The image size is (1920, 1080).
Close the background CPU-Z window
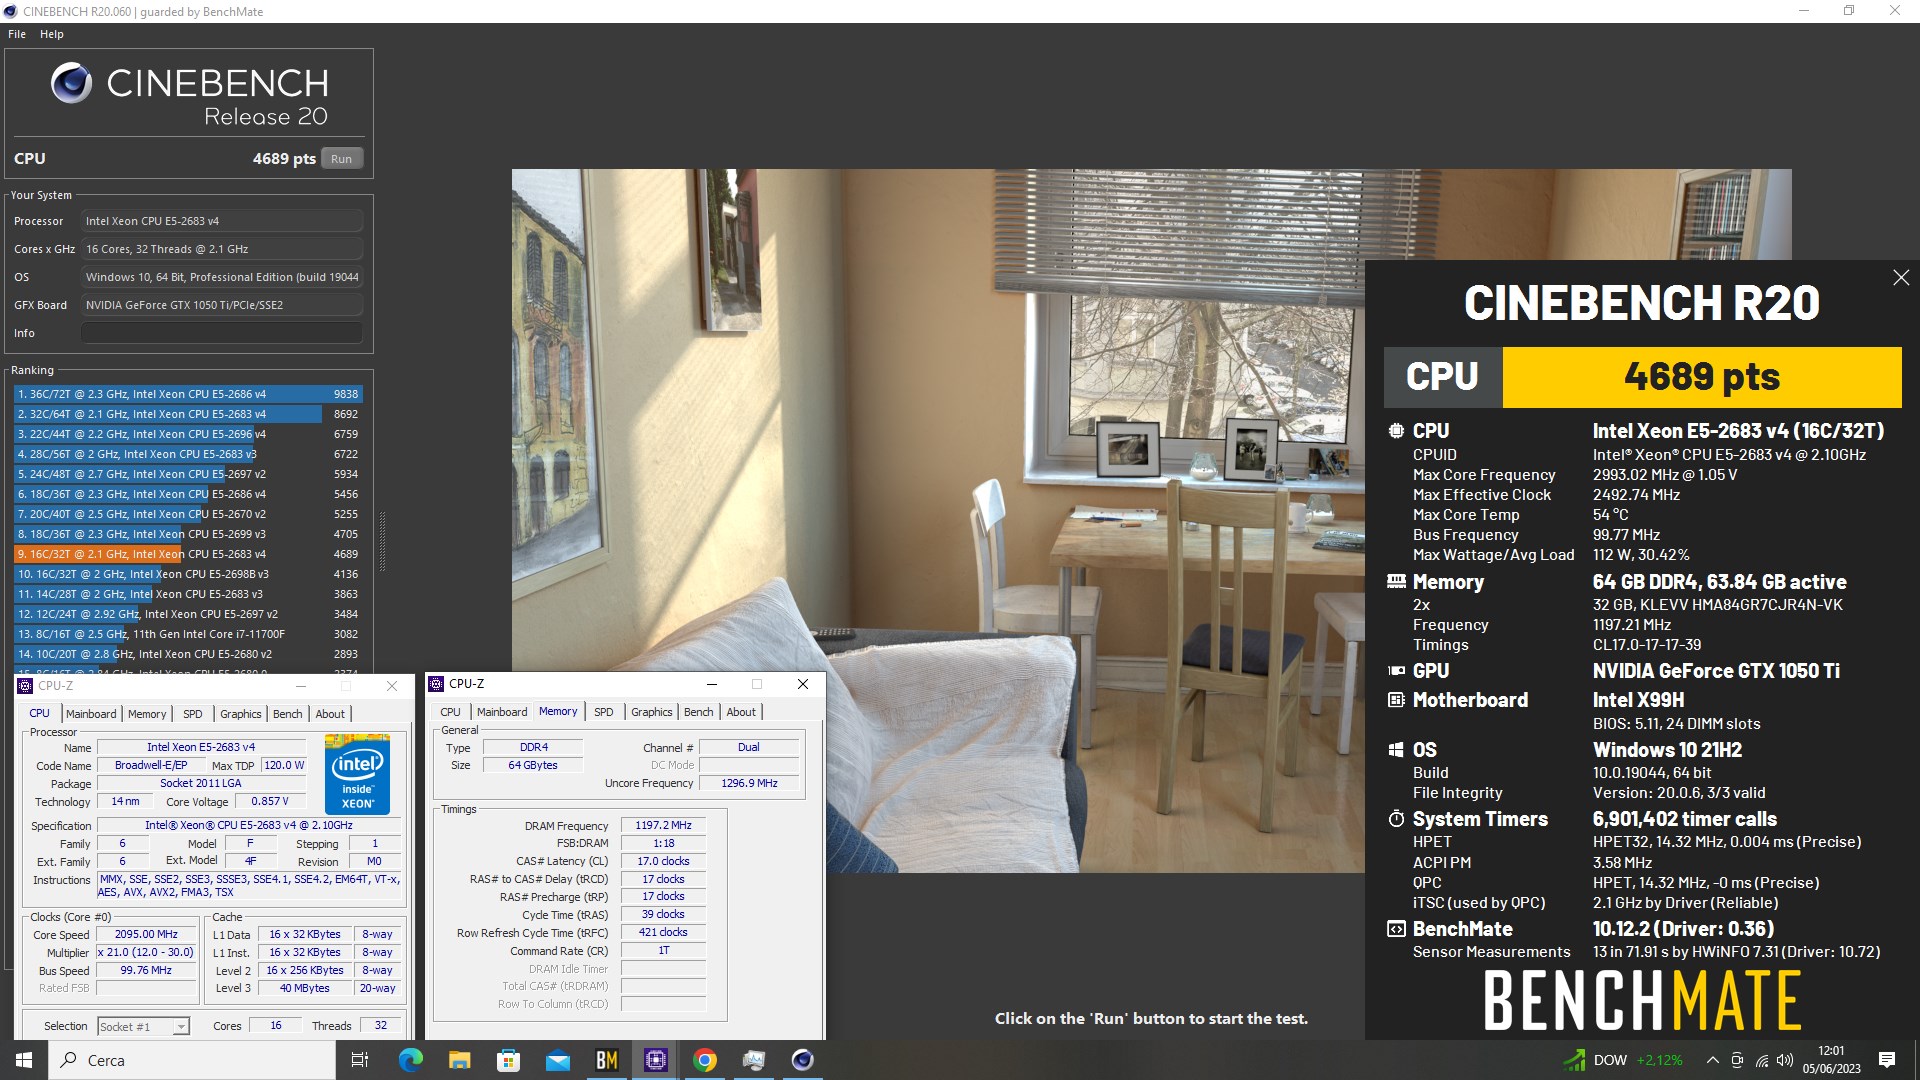[392, 686]
